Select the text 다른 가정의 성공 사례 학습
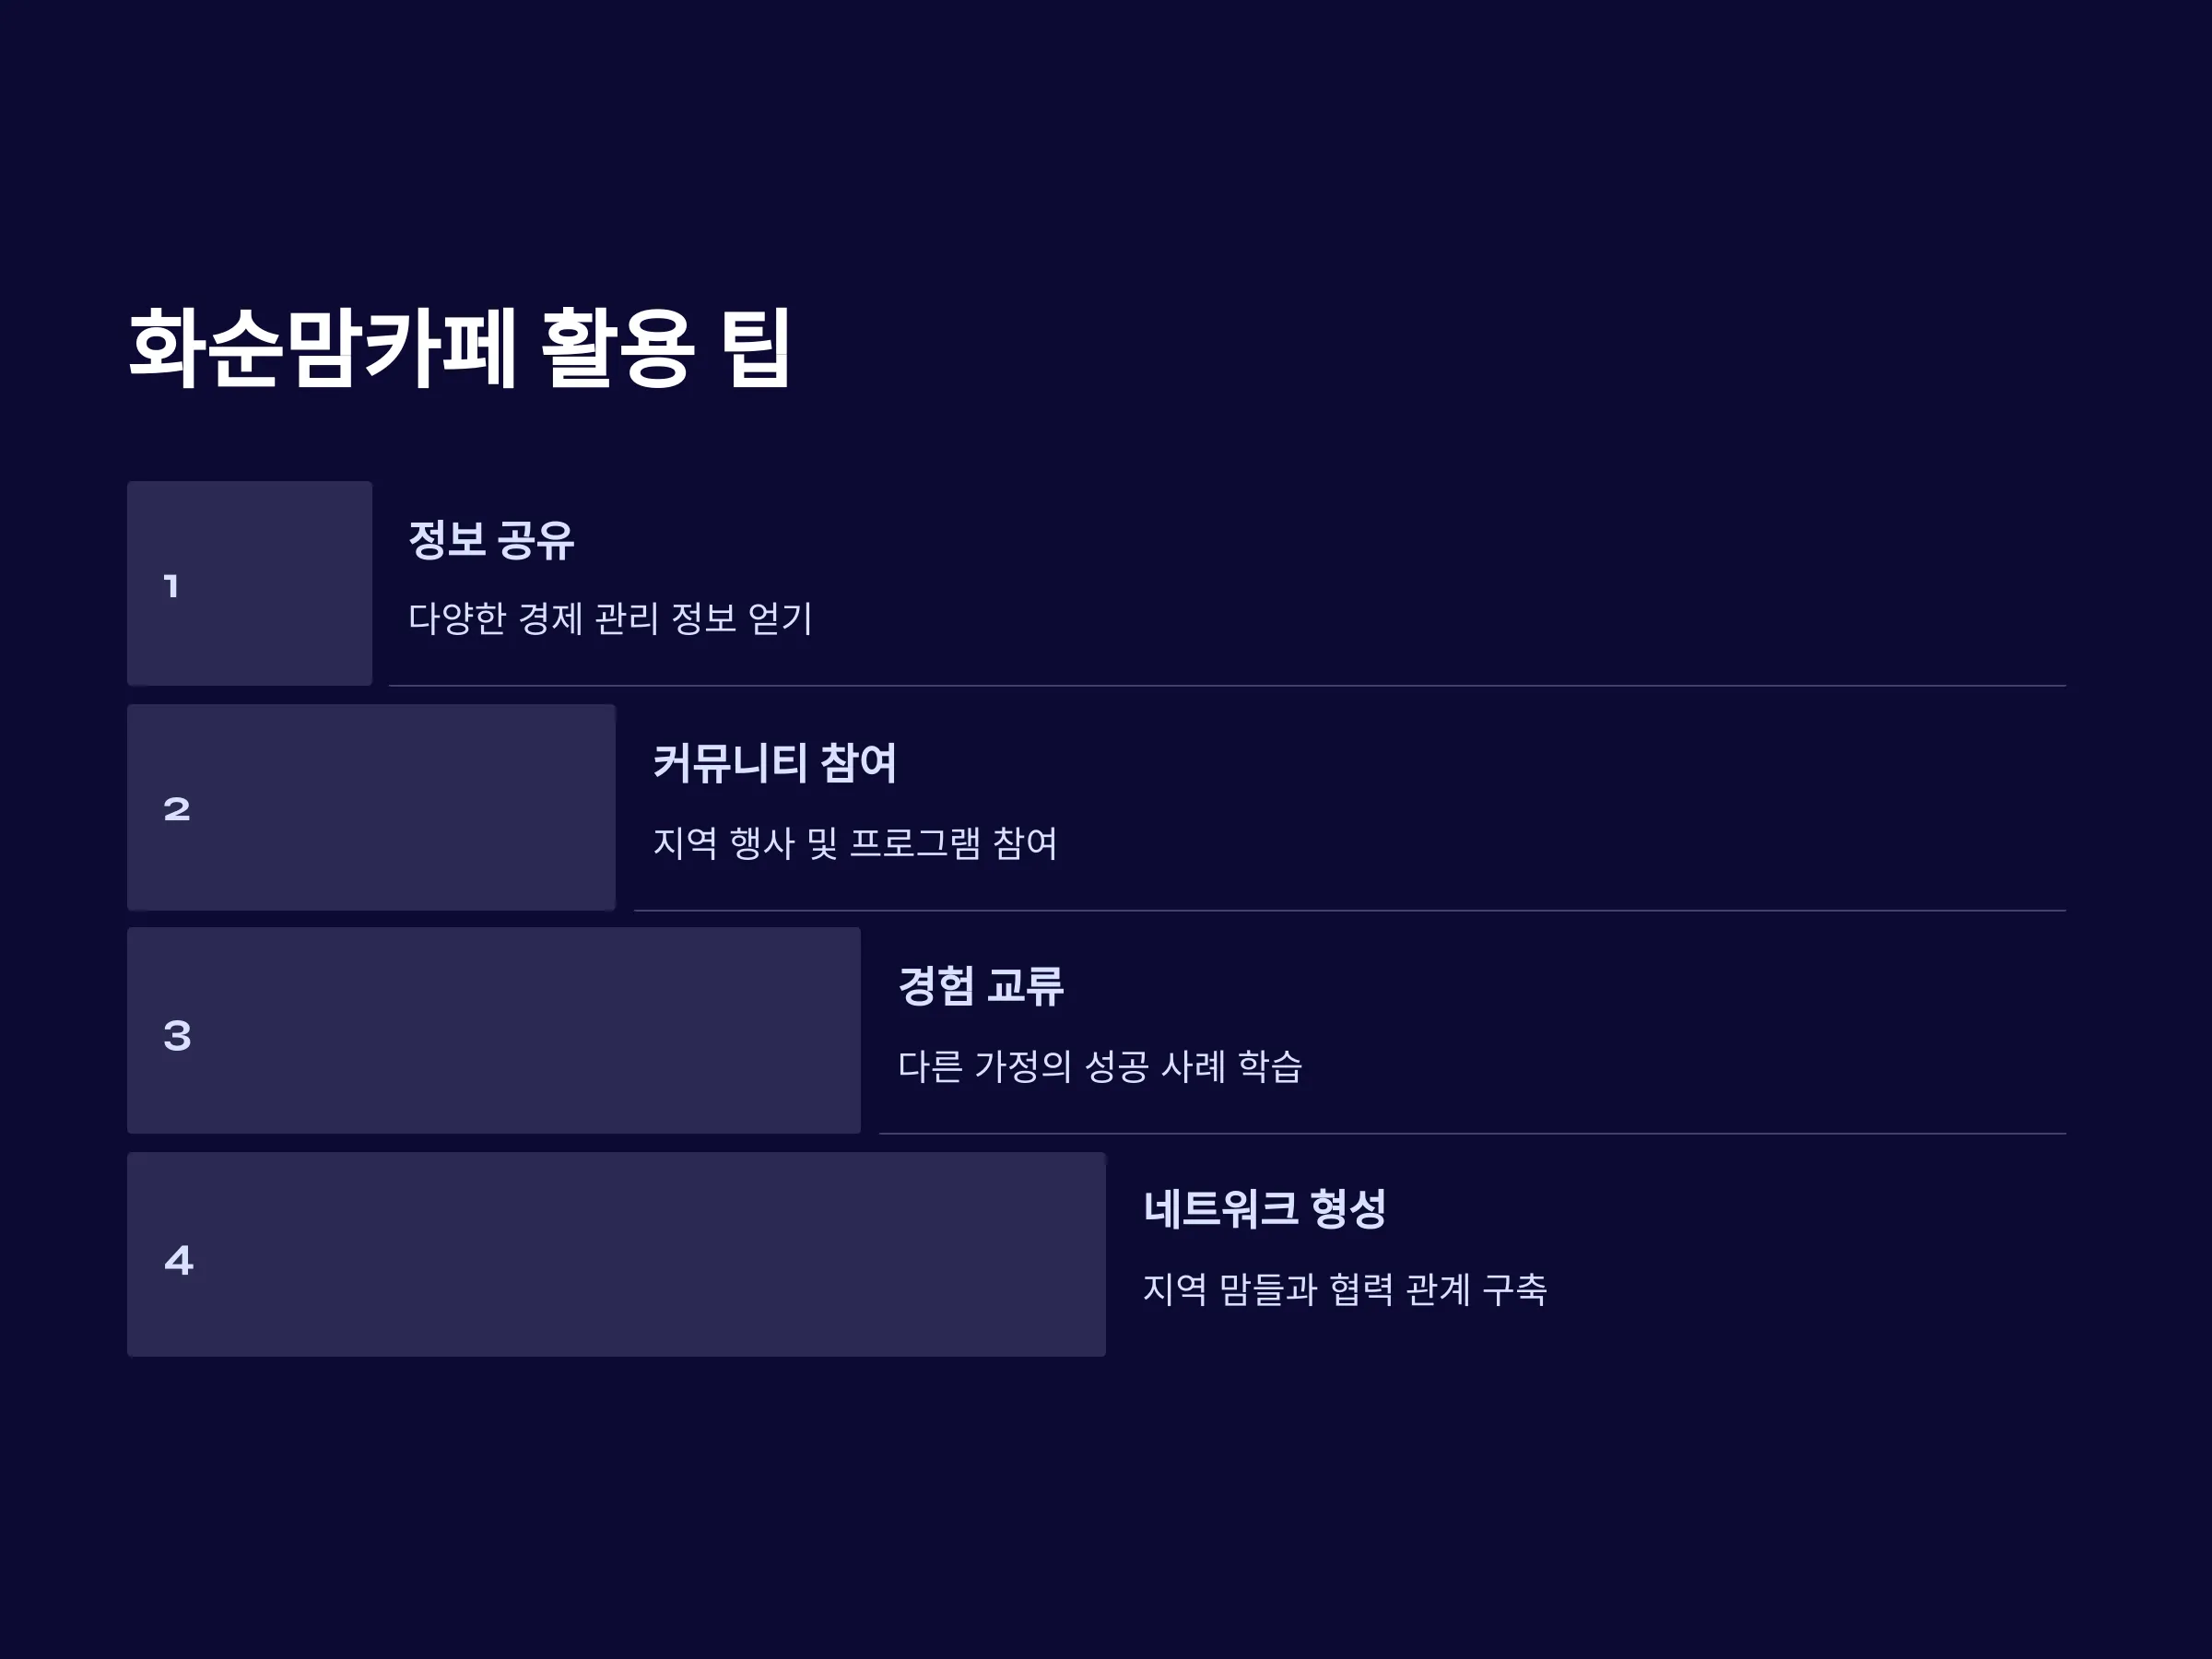The image size is (2212, 1659). [1100, 1066]
